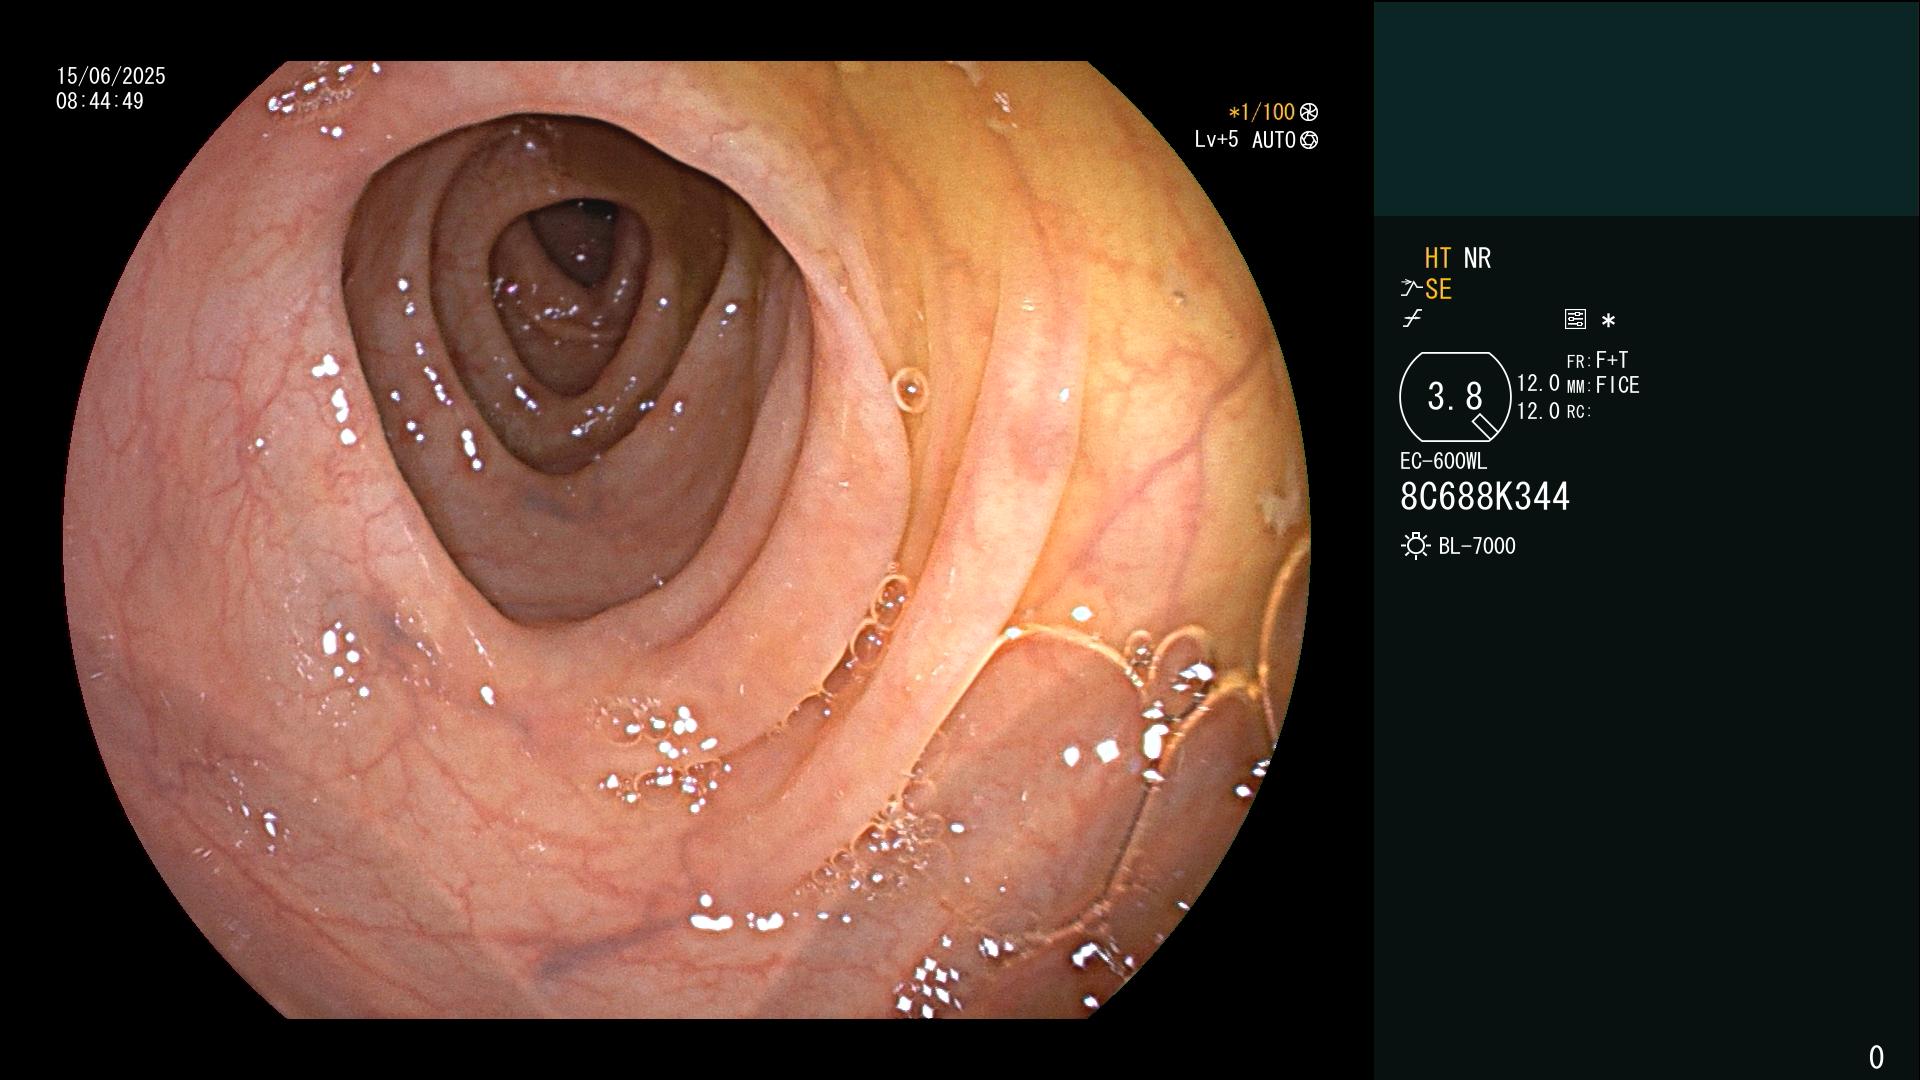This screenshot has height=1080, width=1920.
Task: Click the AUTO iris mode text
Action: coord(1274,140)
